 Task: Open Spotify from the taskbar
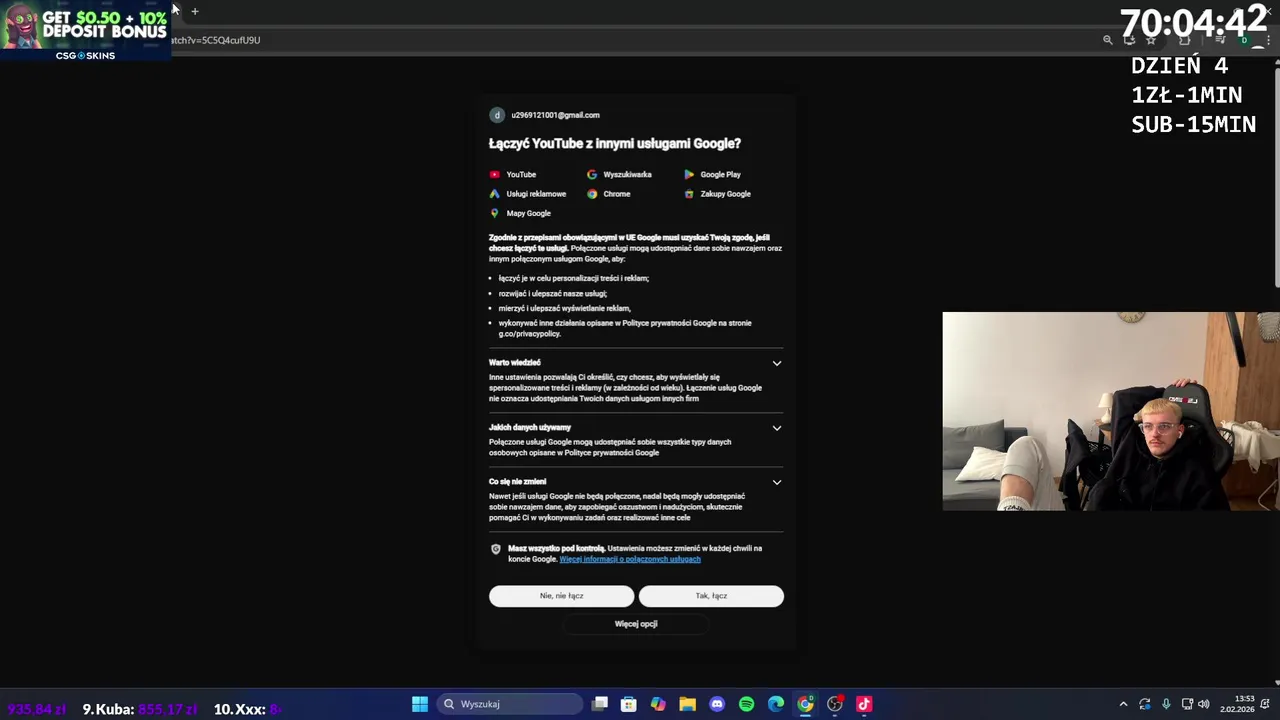746,704
